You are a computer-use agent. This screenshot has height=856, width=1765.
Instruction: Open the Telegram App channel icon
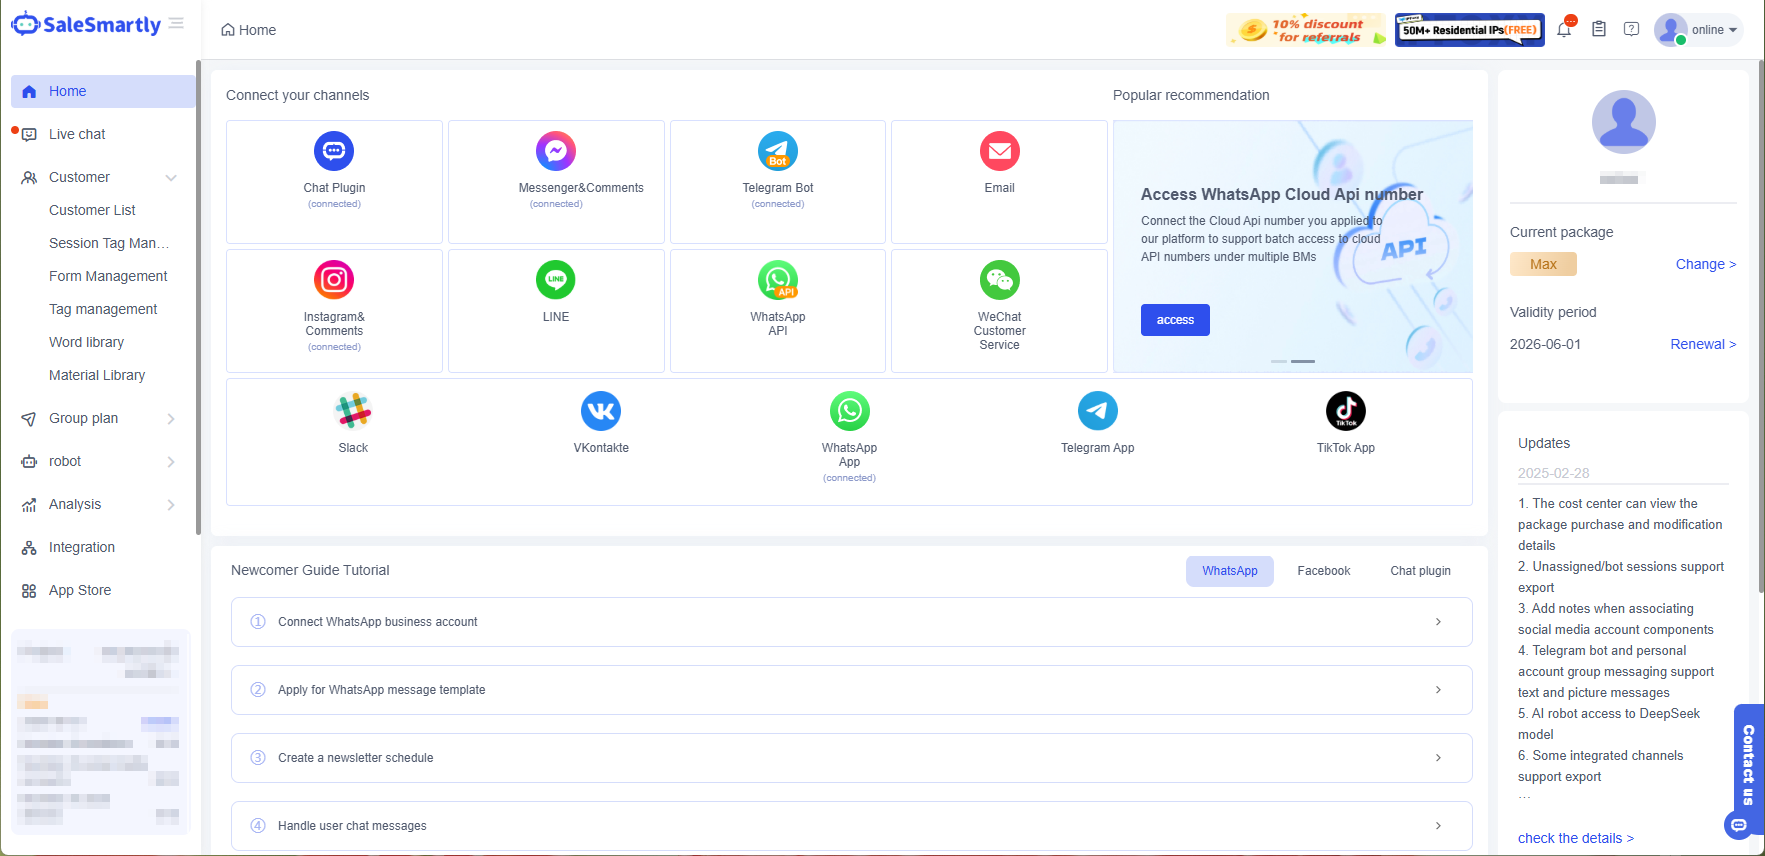[x=1098, y=411]
